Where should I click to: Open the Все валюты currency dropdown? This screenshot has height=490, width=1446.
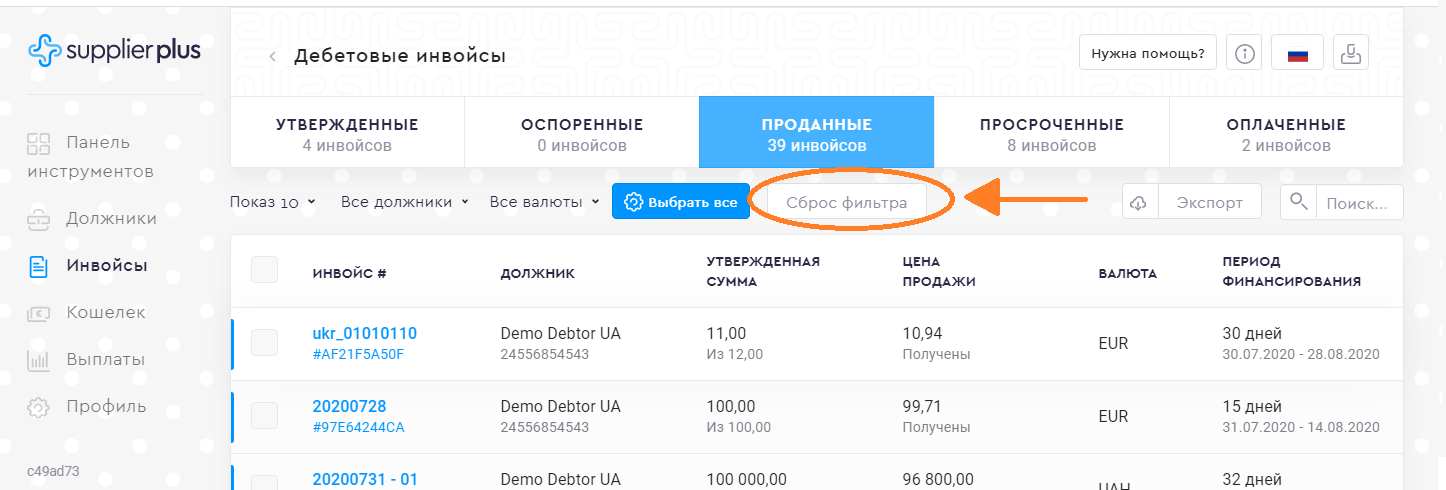(544, 202)
